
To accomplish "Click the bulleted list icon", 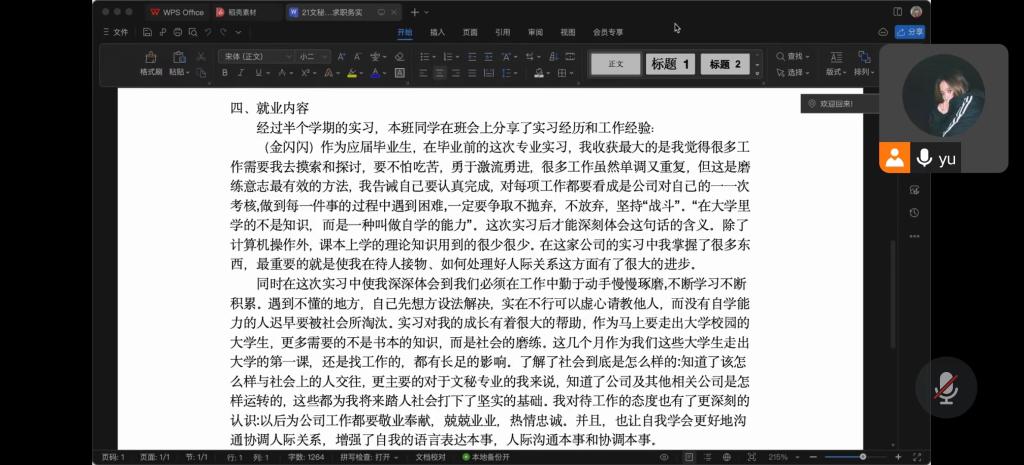I will [x=425, y=57].
